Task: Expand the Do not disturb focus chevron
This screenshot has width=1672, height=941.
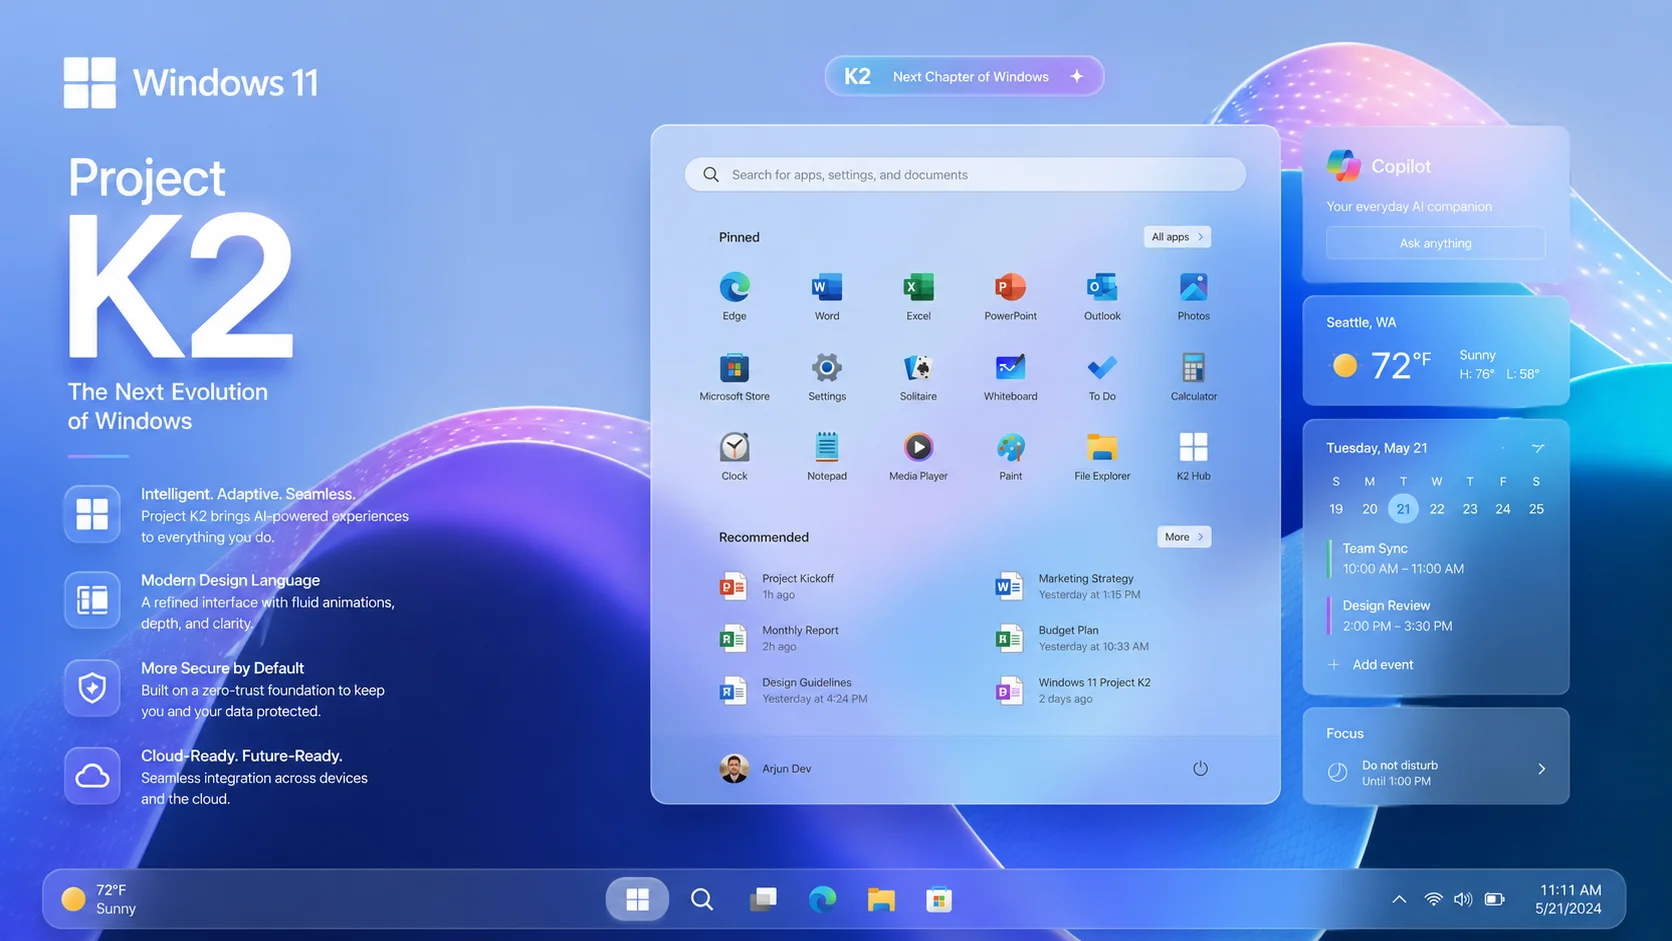Action: pos(1541,769)
